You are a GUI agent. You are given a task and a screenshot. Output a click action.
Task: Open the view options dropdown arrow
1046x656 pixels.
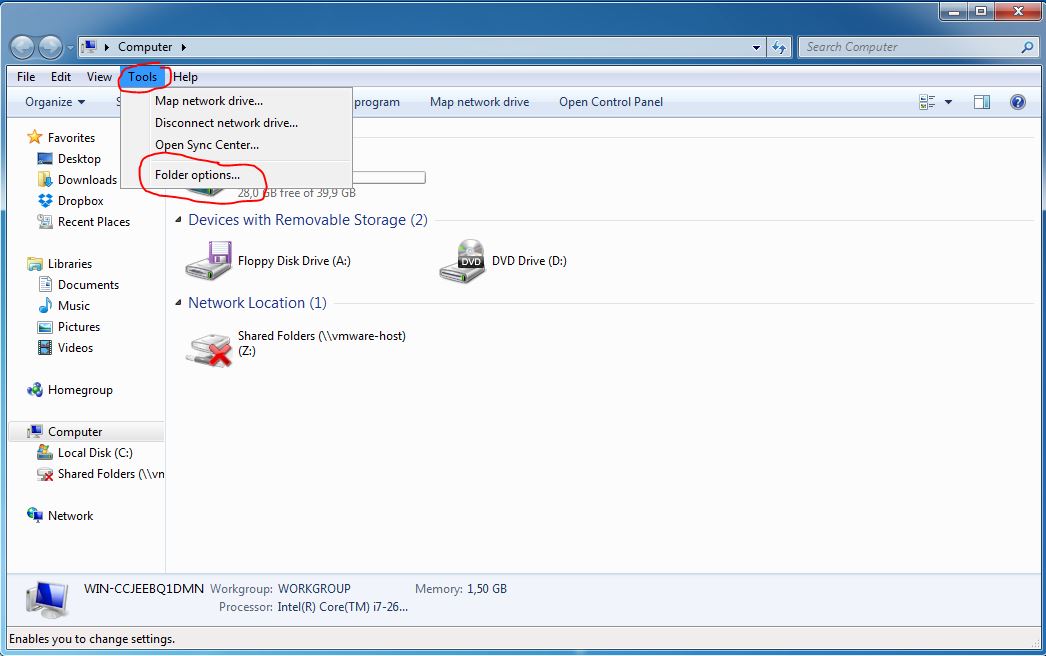948,102
